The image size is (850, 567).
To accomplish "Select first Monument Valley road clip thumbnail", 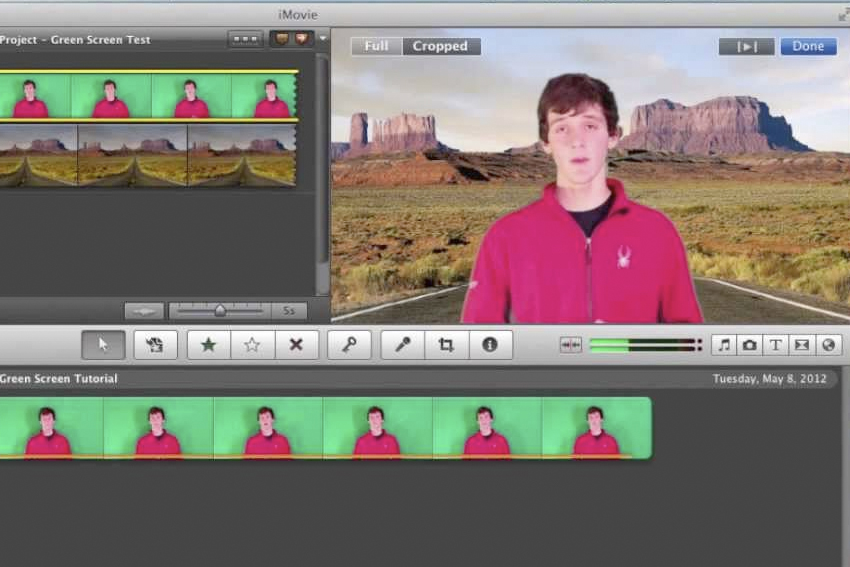I will [x=38, y=156].
